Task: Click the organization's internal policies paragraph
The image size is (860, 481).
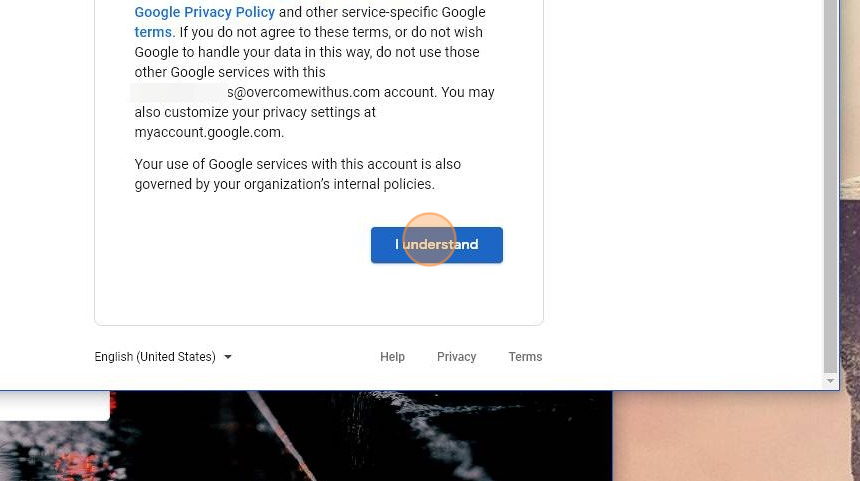Action: pyautogui.click(x=298, y=174)
